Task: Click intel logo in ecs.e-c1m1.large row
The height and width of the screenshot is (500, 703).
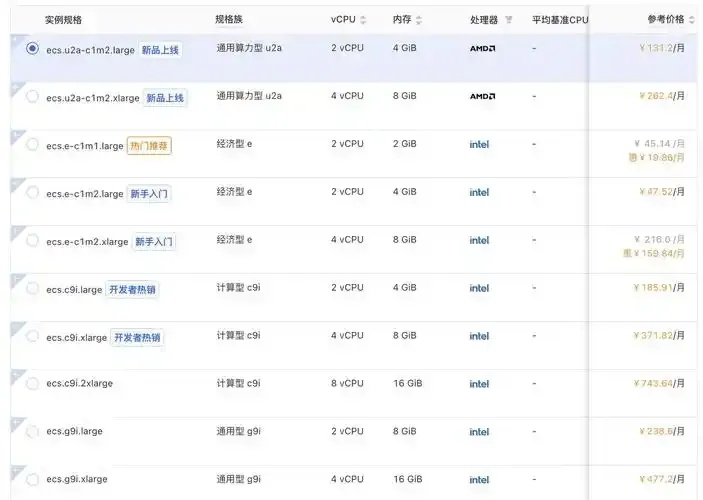Action: 479,144
